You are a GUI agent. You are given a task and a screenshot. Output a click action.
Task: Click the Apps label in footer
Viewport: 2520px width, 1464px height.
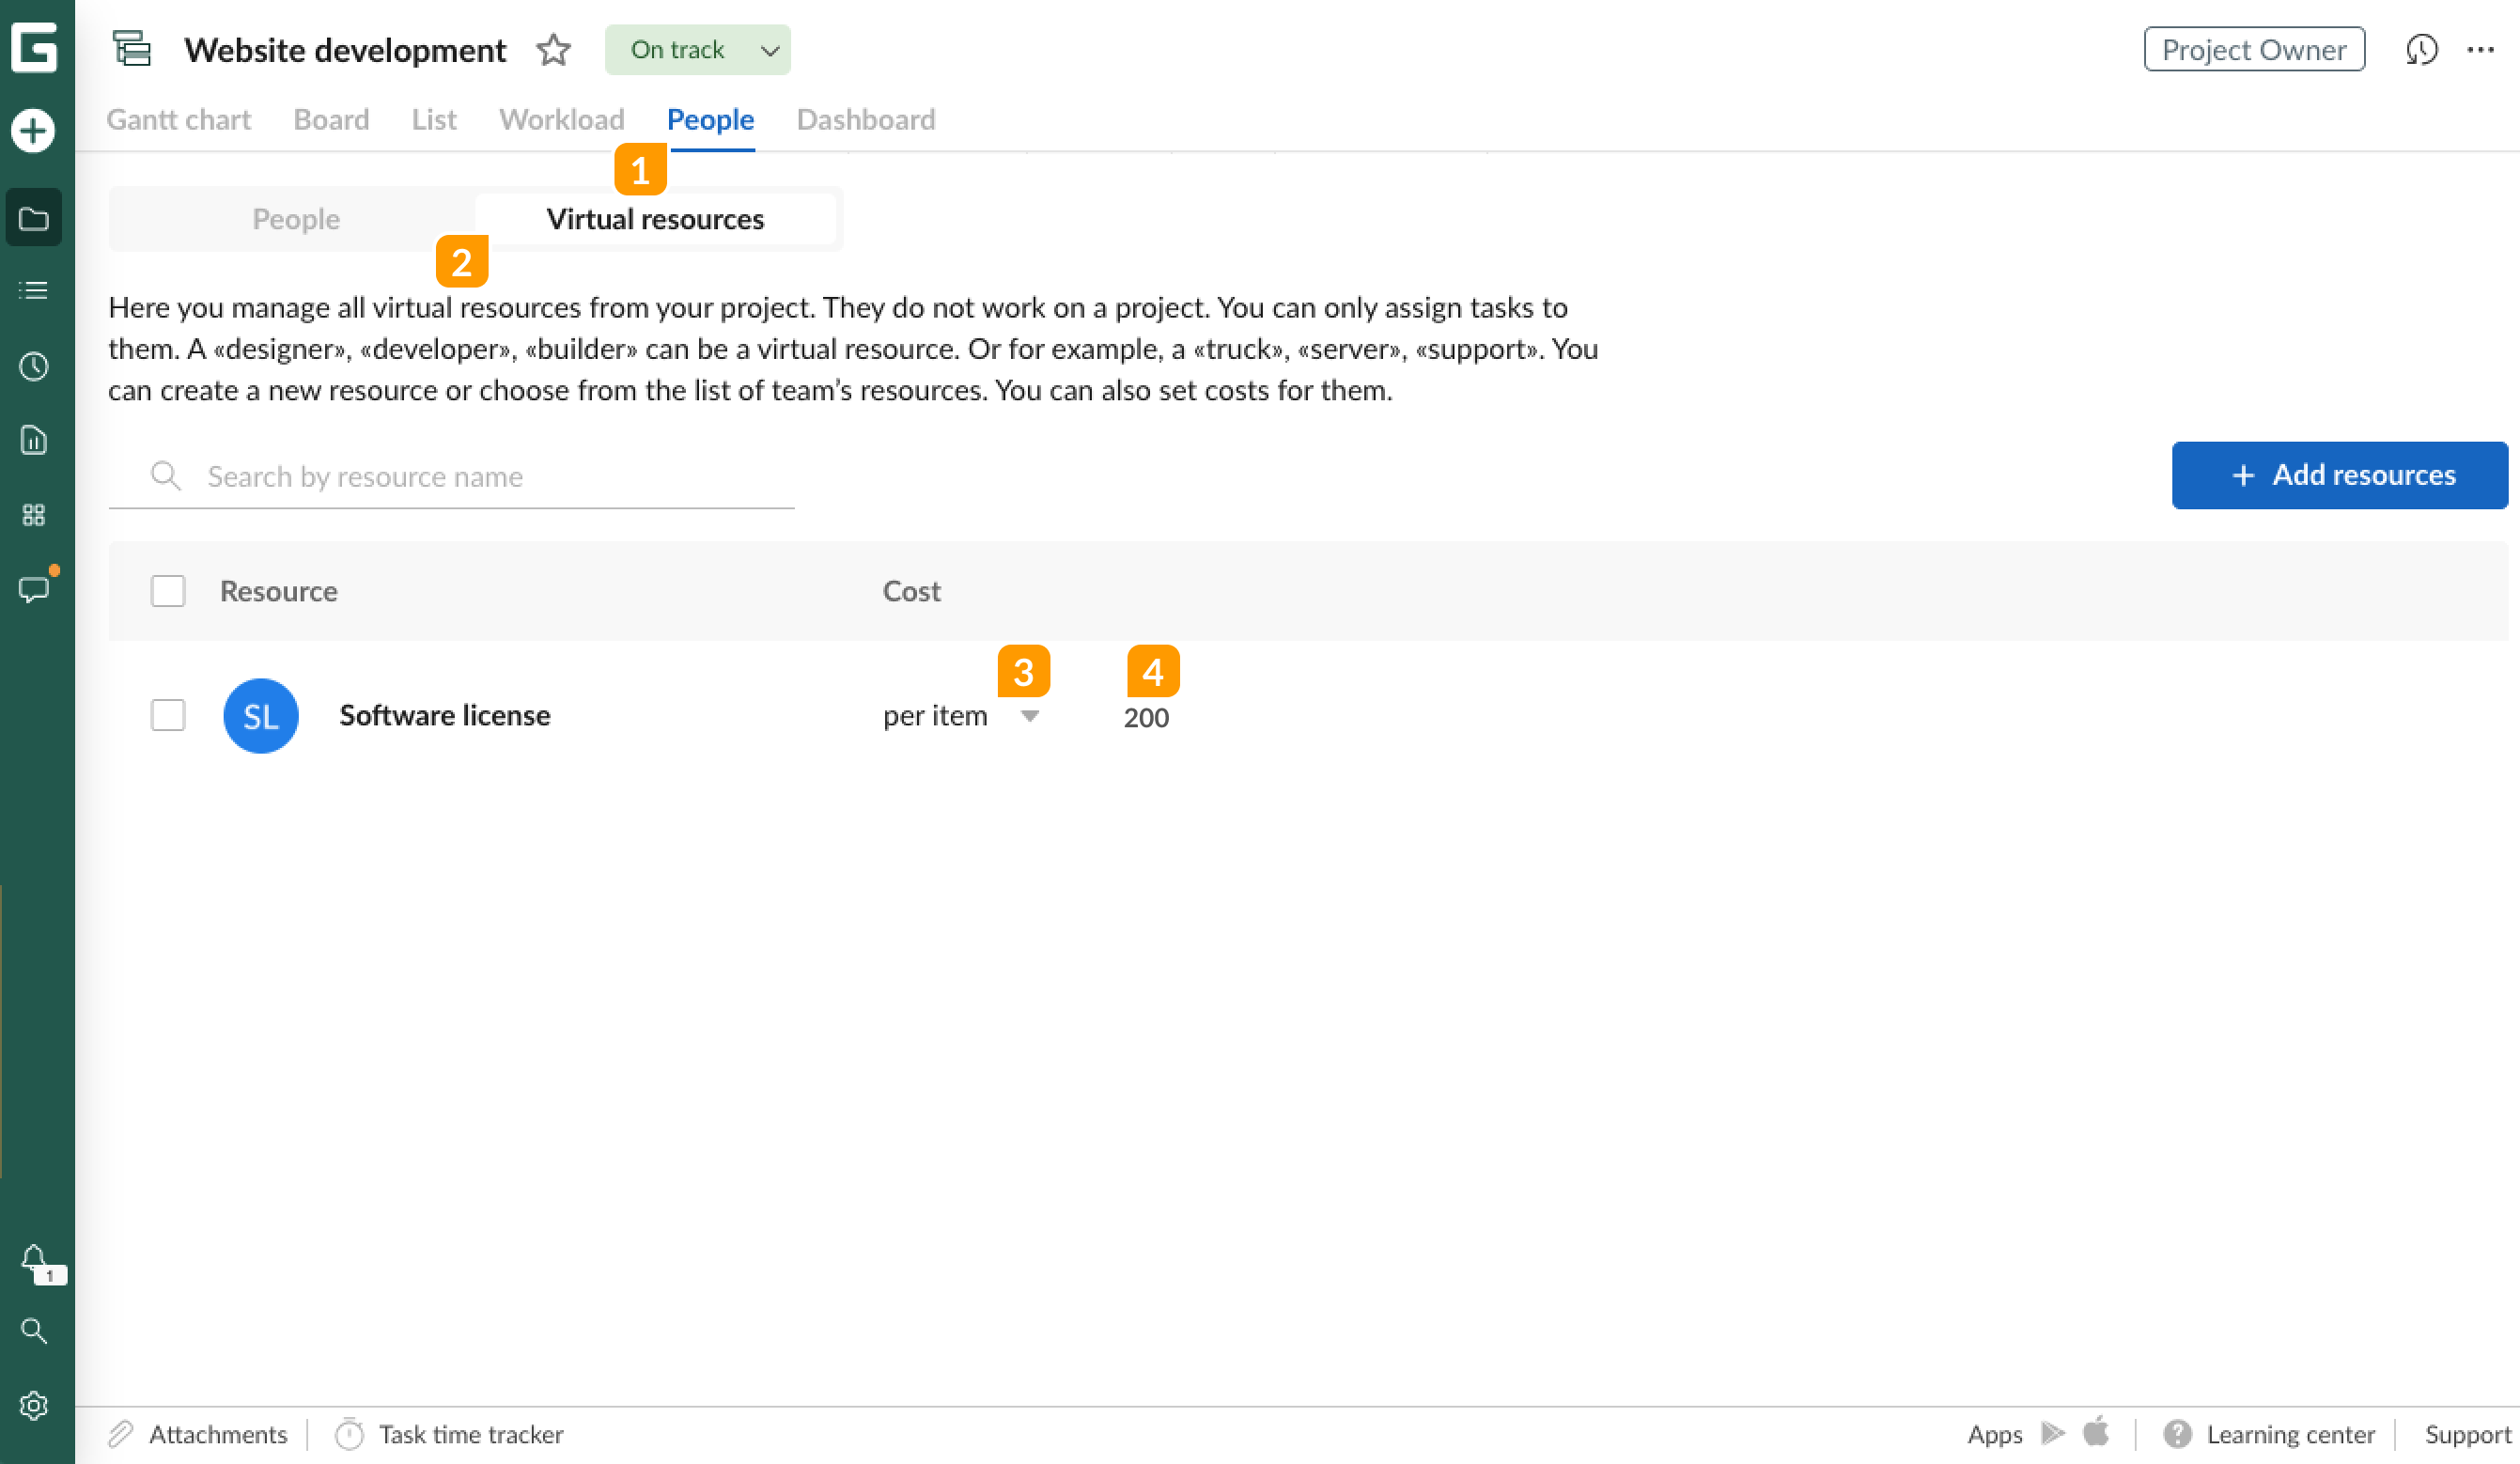click(x=1994, y=1433)
